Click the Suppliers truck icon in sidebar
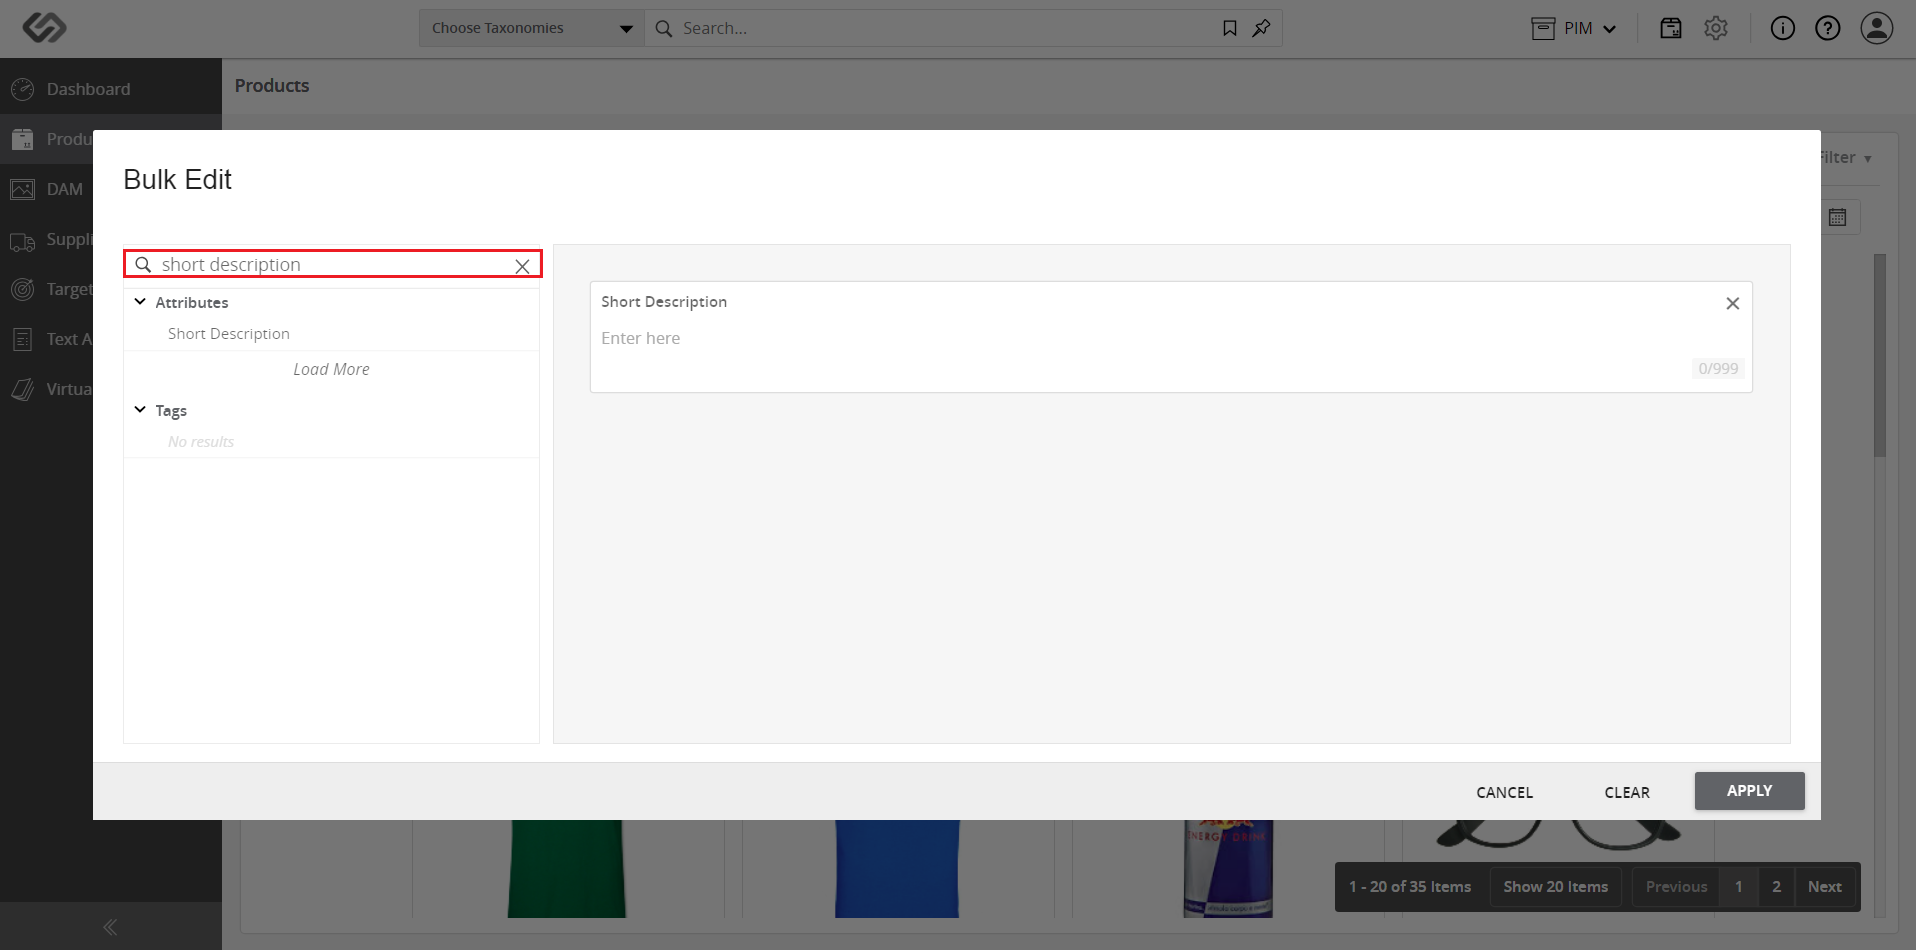This screenshot has height=950, width=1916. pos(23,241)
